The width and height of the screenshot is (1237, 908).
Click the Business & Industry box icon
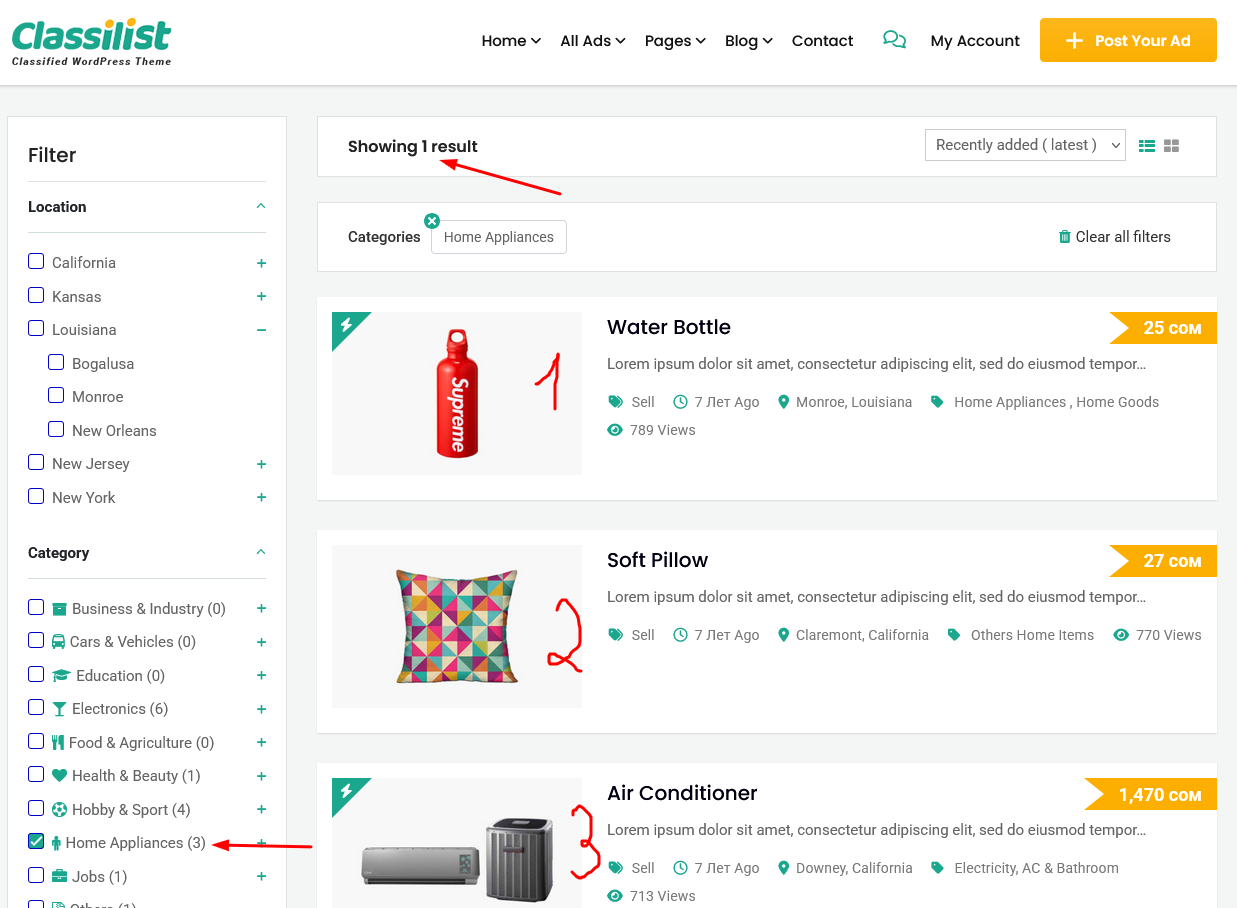pyautogui.click(x=59, y=609)
